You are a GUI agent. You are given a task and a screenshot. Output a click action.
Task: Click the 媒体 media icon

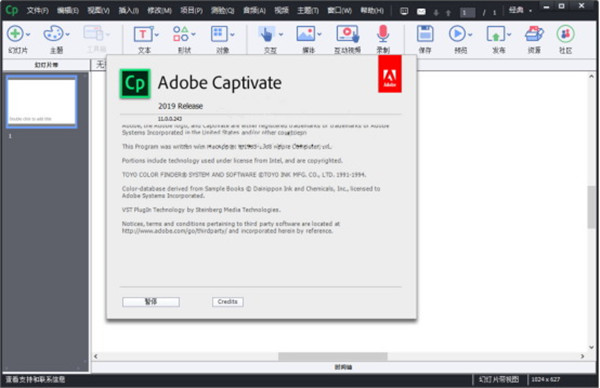coord(306,34)
